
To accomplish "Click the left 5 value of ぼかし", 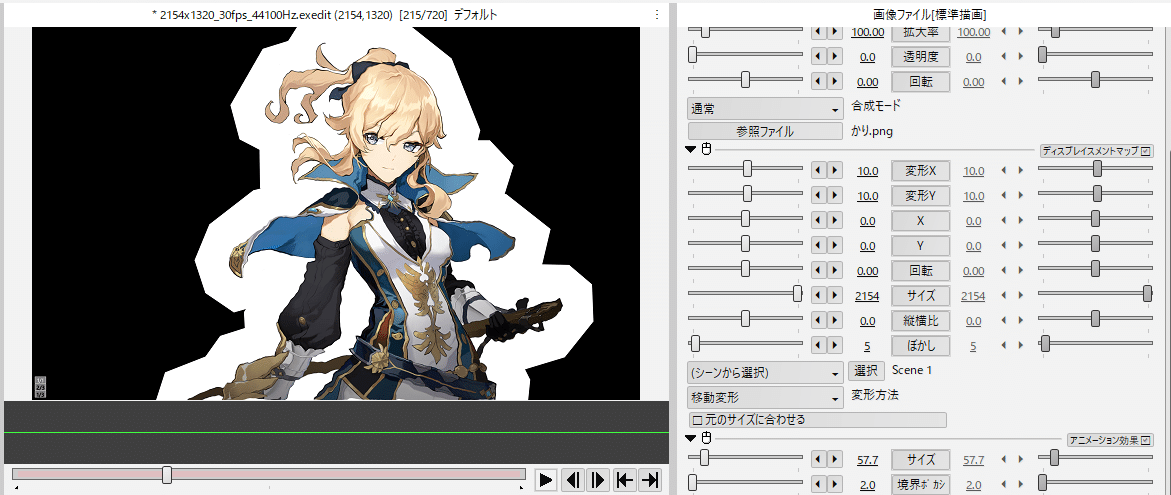I will click(x=867, y=346).
